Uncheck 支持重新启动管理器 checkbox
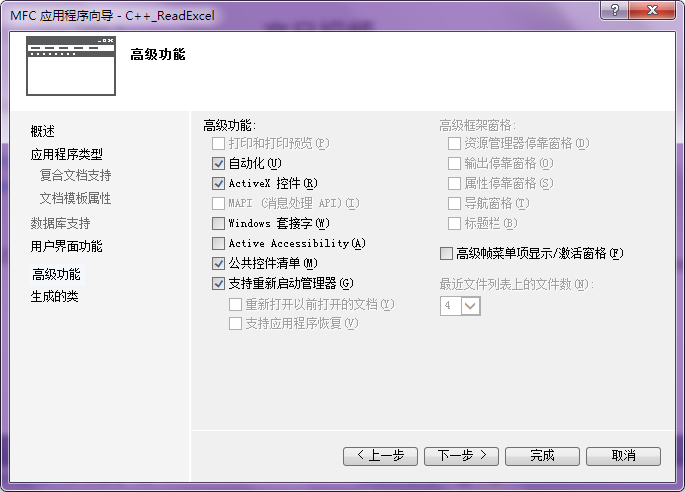 coord(218,284)
